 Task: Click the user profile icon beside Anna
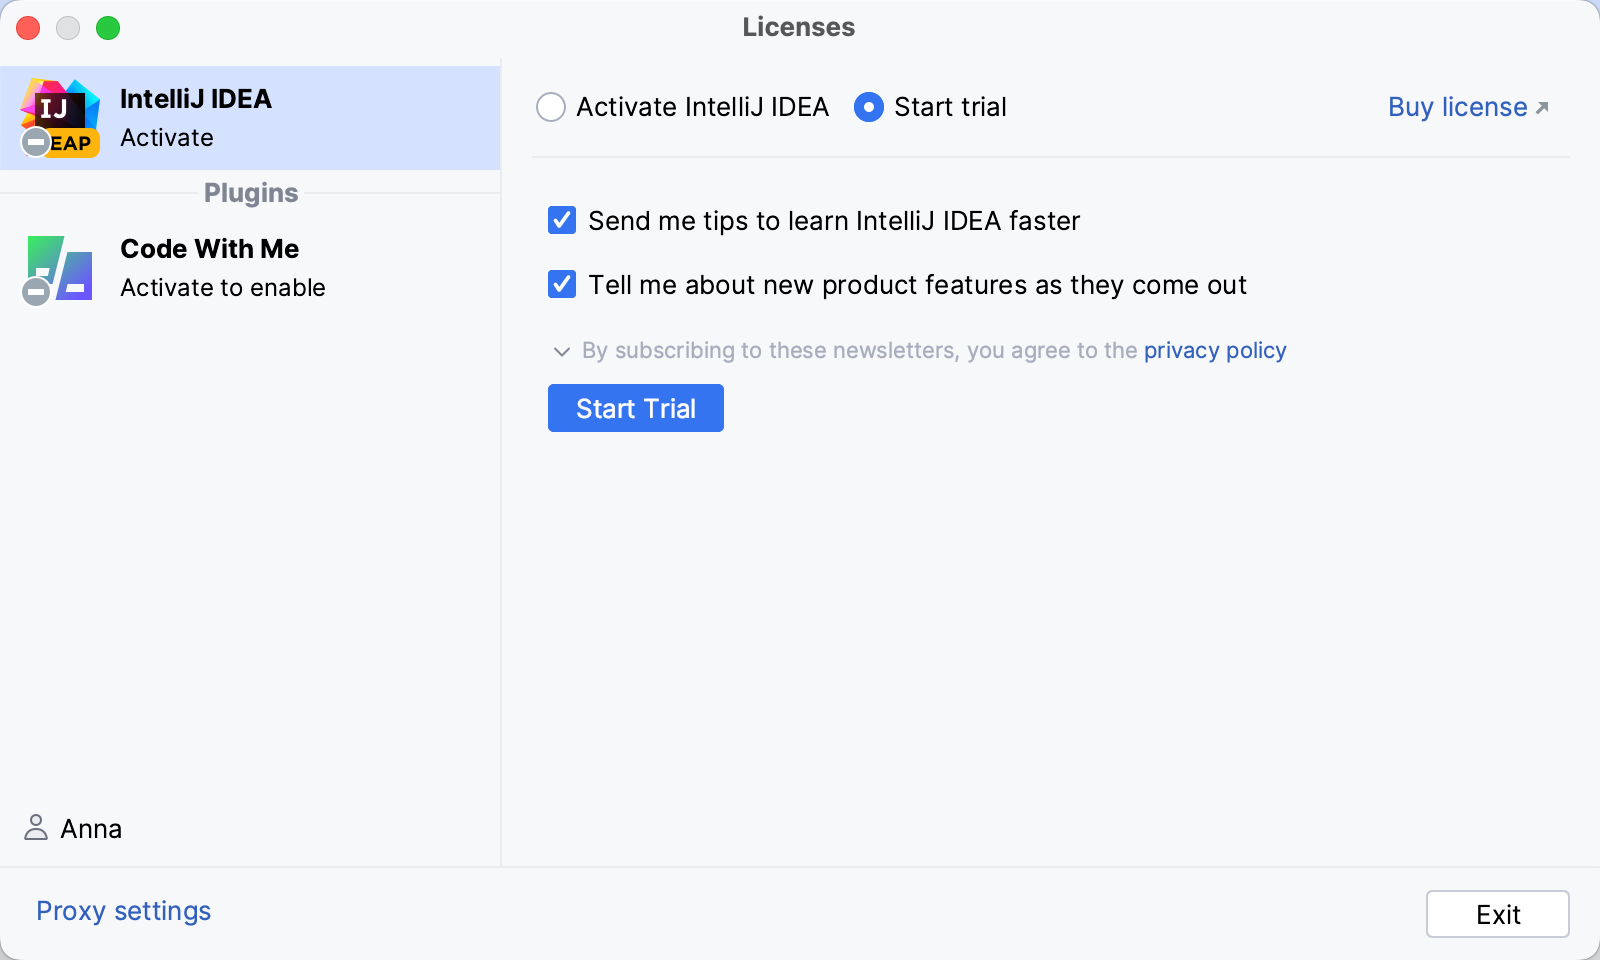click(x=36, y=828)
